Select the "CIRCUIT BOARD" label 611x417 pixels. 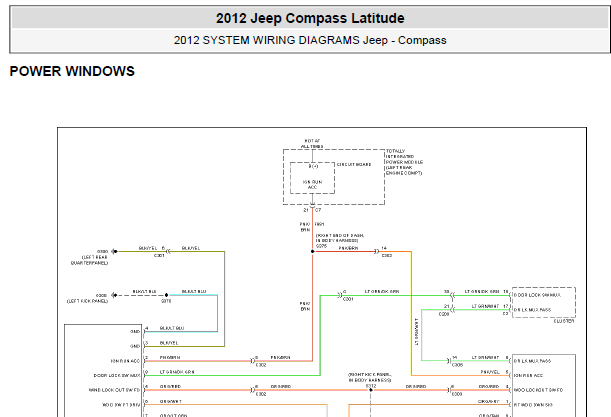pos(354,164)
